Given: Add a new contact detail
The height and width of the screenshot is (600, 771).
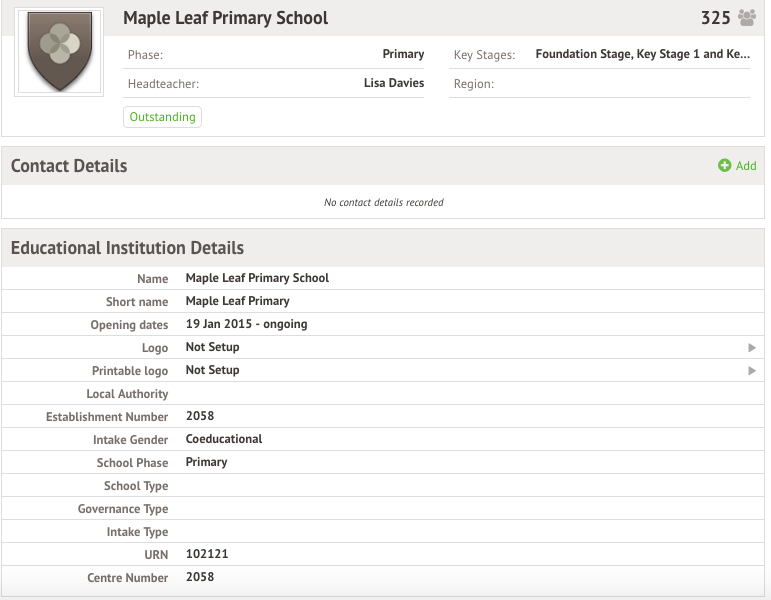Looking at the screenshot, I should point(737,165).
